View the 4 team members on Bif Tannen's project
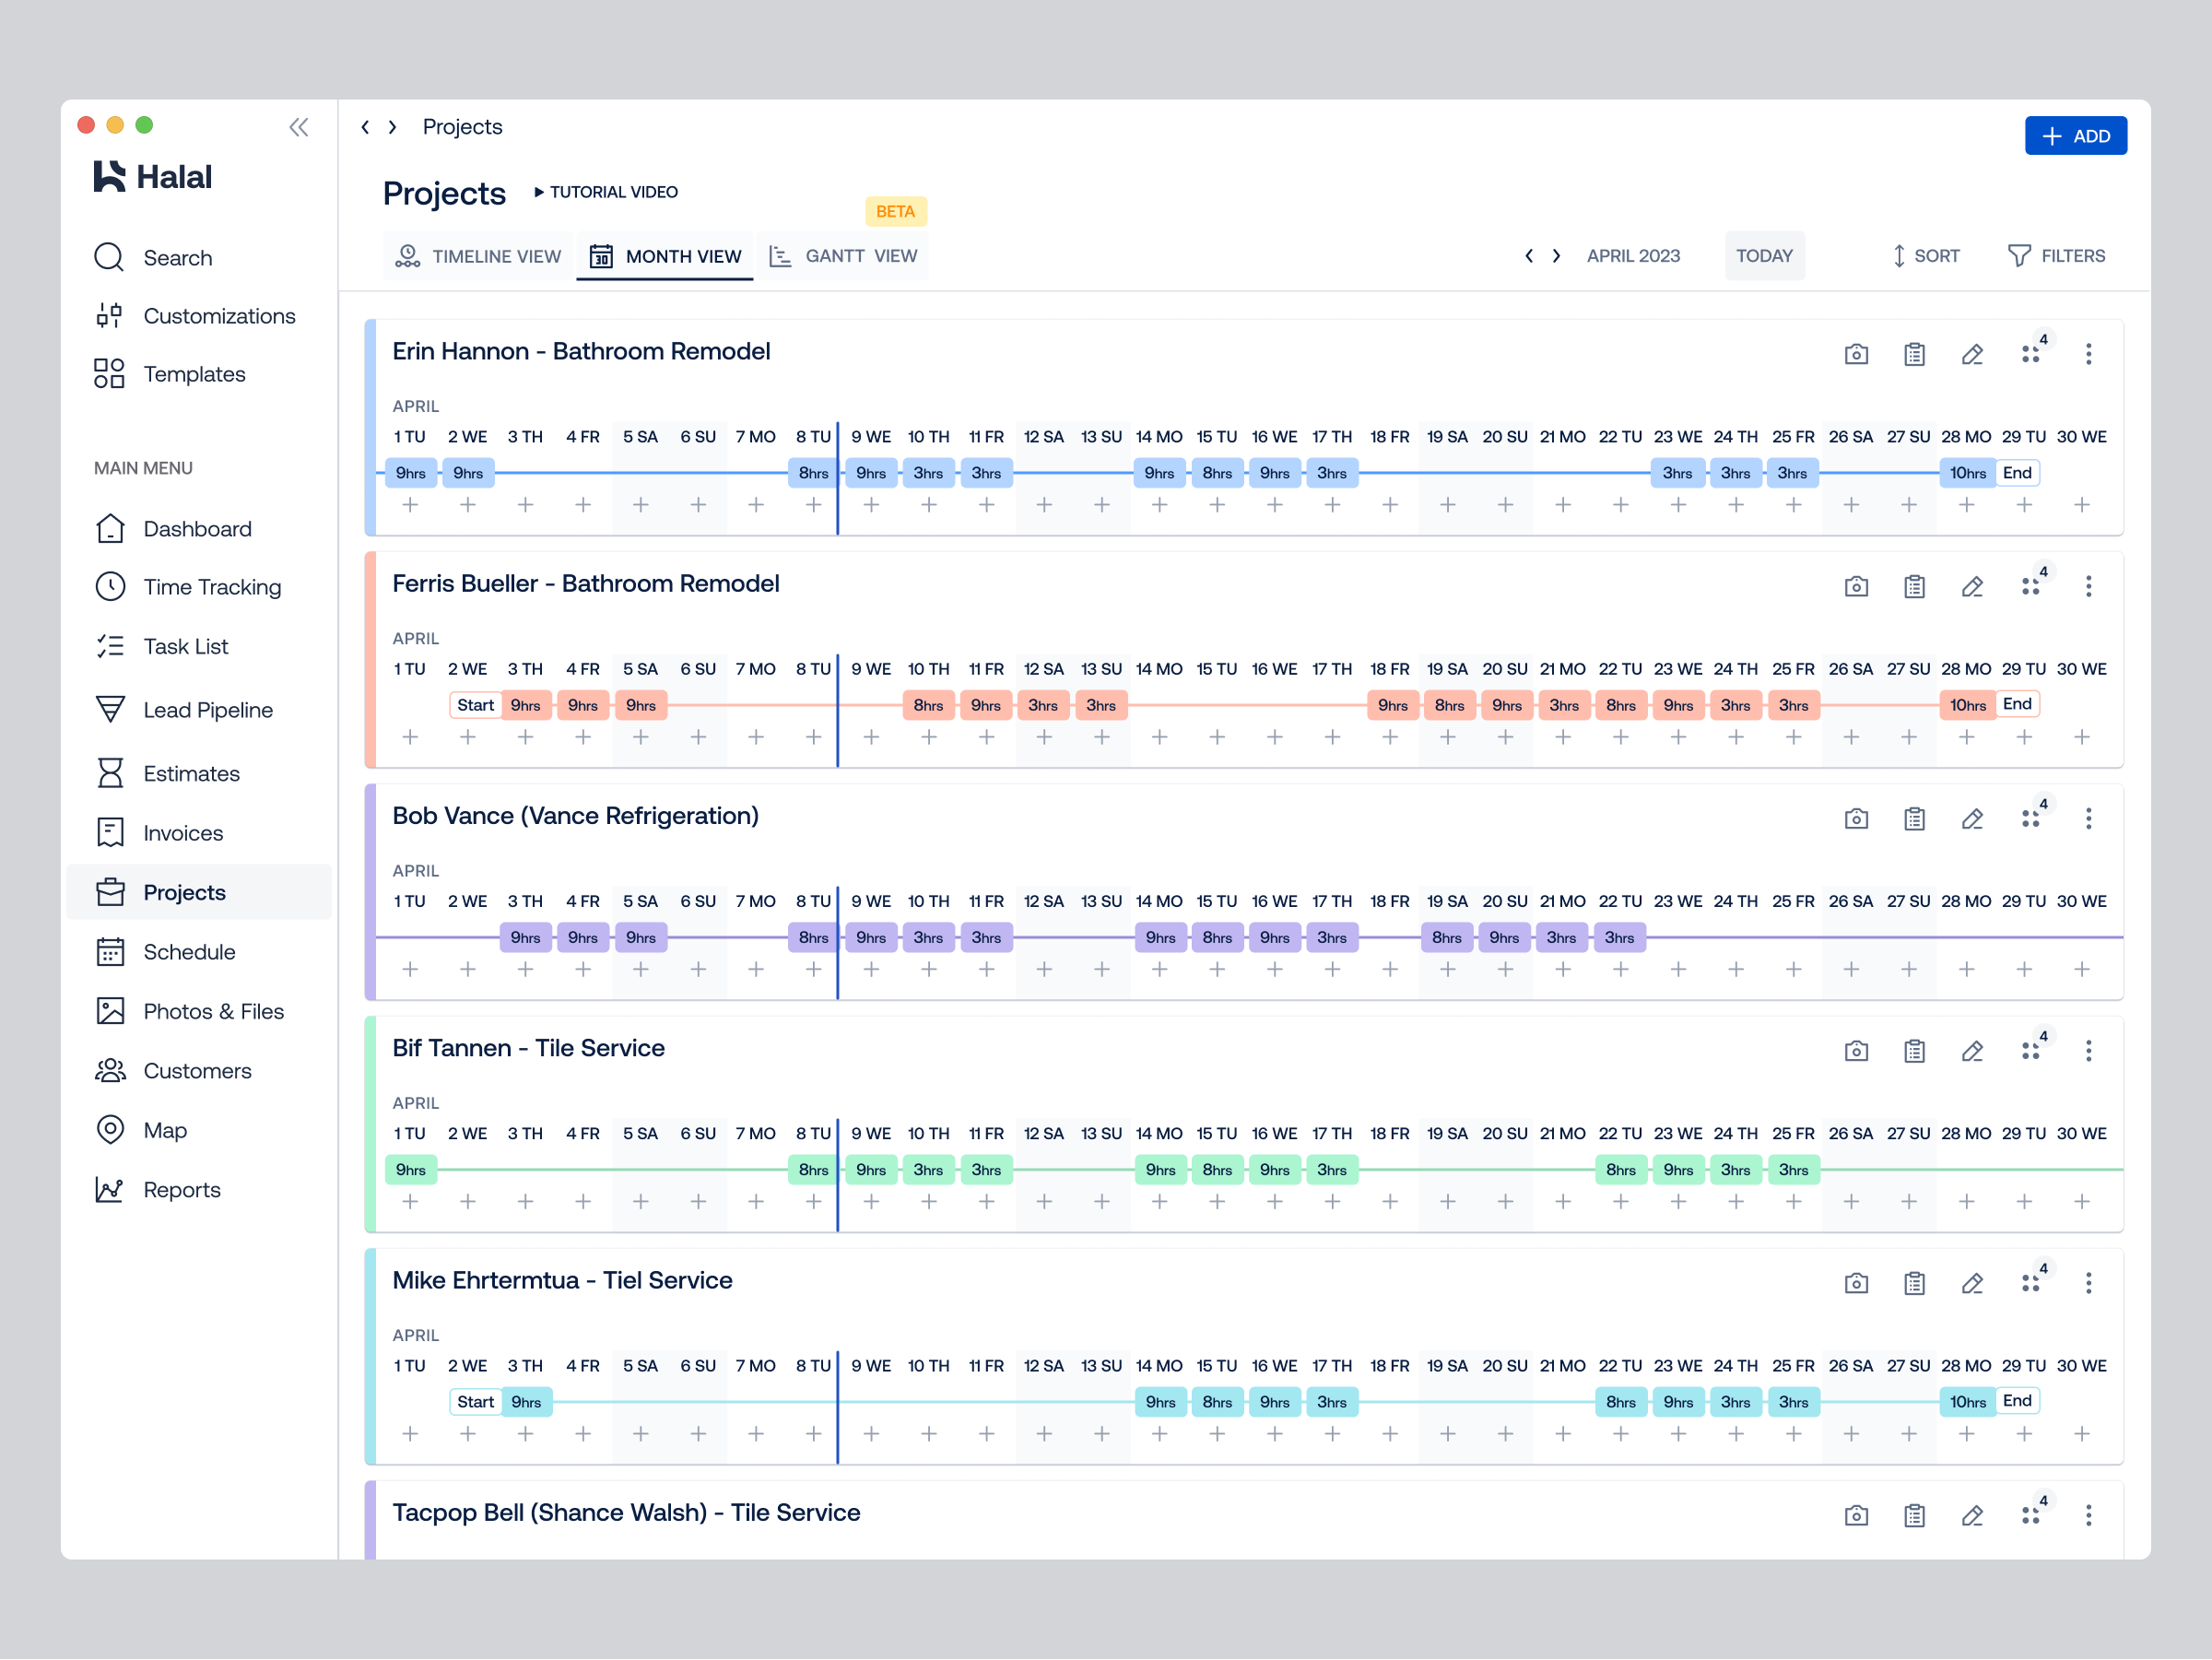This screenshot has height=1660, width=2212. pyautogui.click(x=2031, y=1050)
